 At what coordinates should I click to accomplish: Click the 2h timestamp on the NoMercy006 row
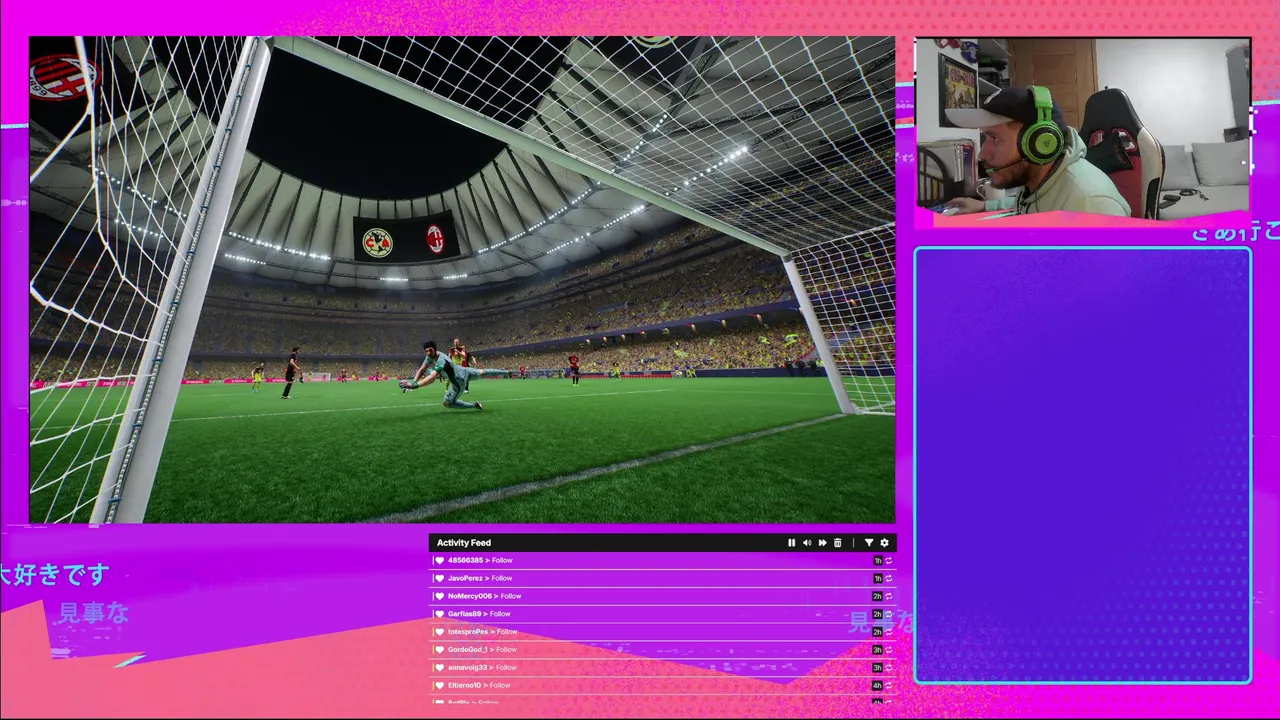click(x=878, y=596)
